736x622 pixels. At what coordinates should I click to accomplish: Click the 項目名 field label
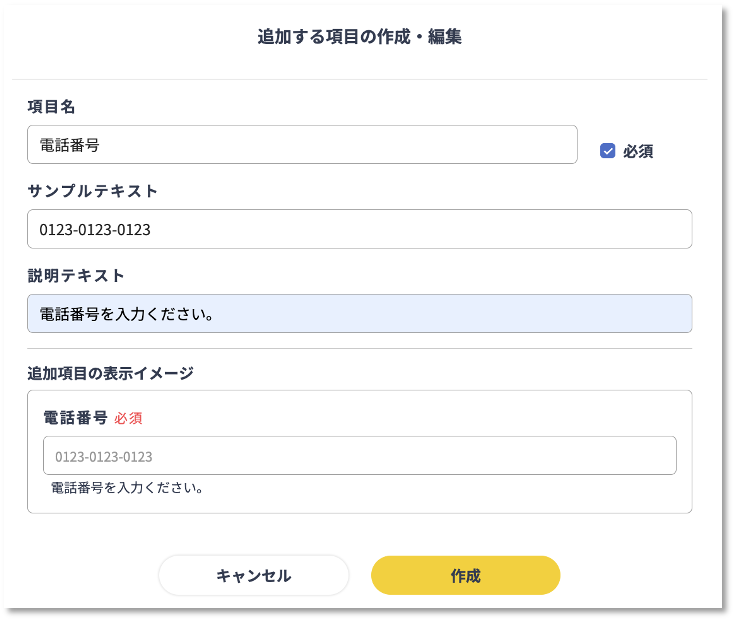(x=51, y=106)
